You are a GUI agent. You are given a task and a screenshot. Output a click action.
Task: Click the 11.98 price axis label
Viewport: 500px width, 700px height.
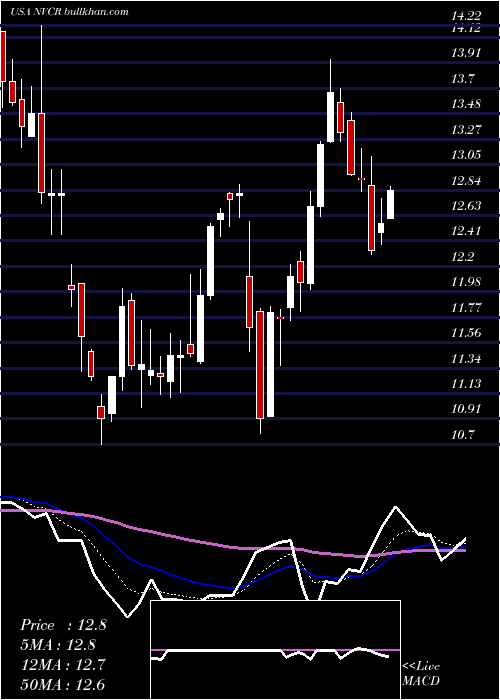click(x=466, y=282)
